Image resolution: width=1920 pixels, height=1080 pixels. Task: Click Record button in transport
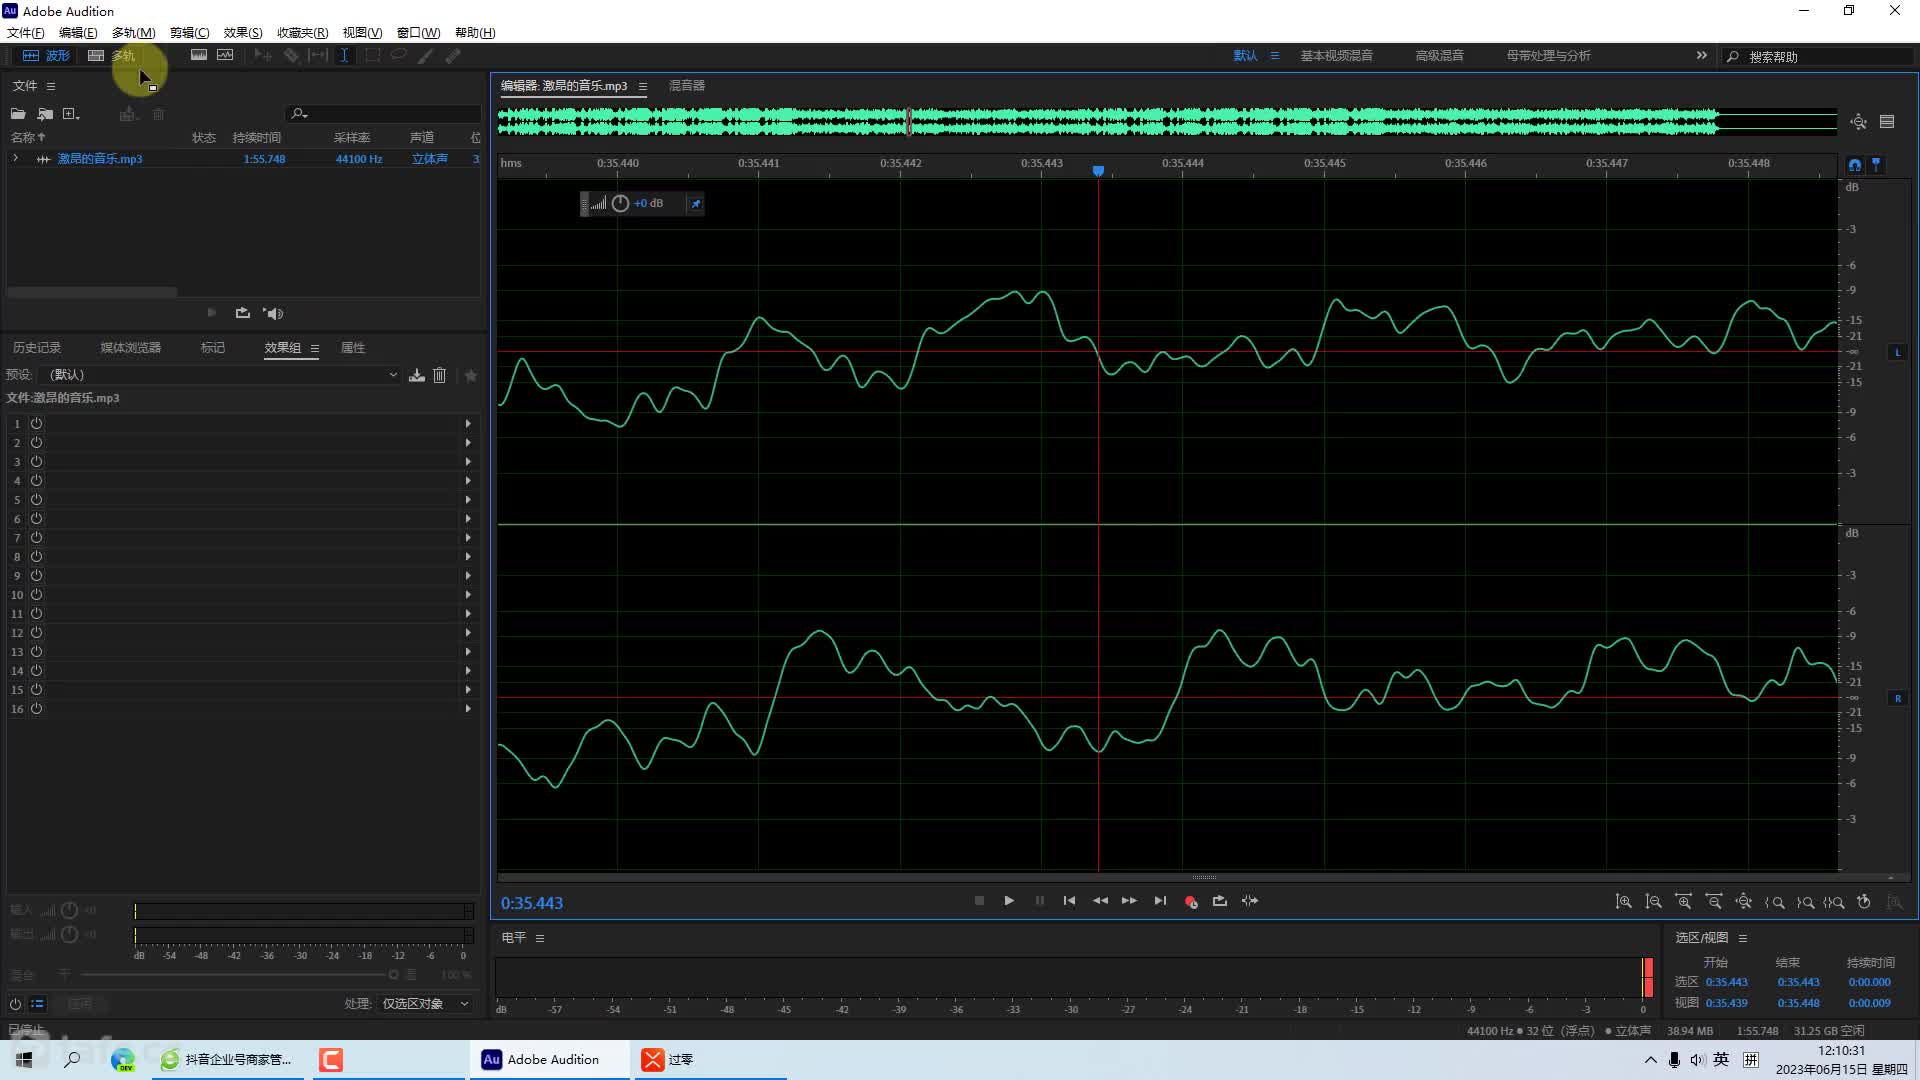[1190, 901]
